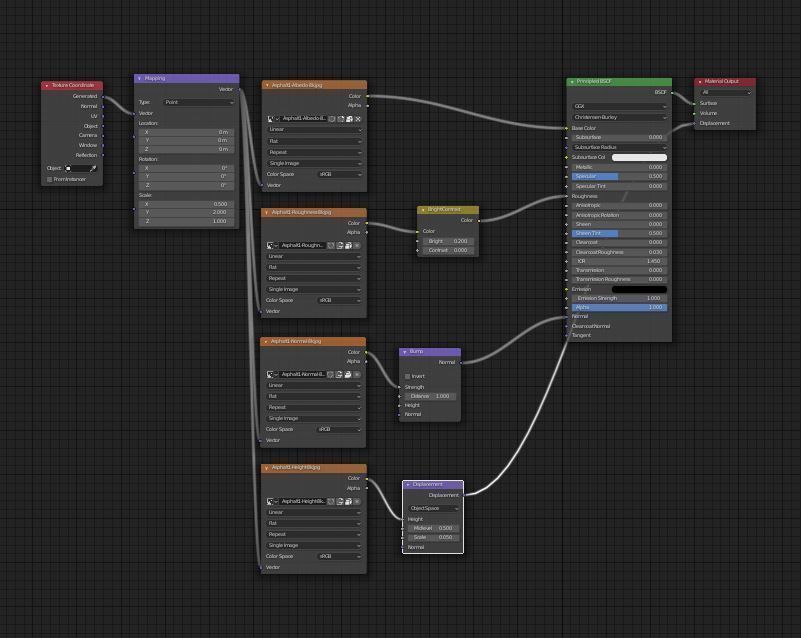Open Repeat extension dropdown in Normal node
Viewport: 801px width, 638px height.
[x=314, y=408]
